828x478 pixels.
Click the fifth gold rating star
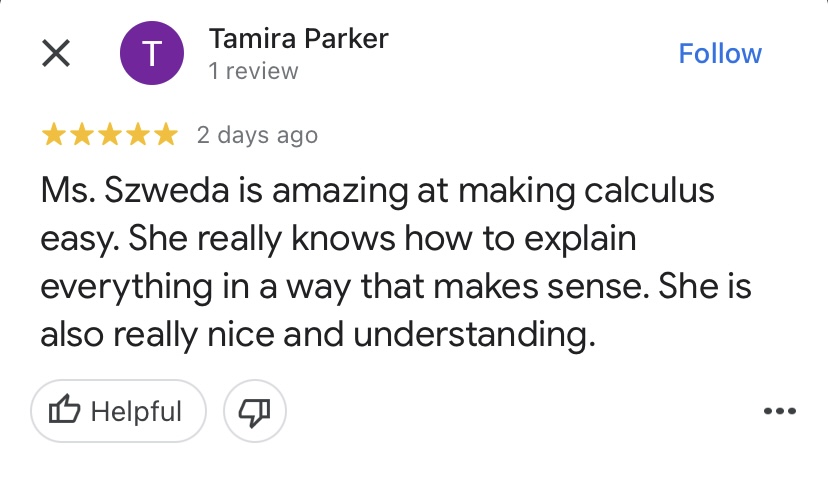coord(166,135)
